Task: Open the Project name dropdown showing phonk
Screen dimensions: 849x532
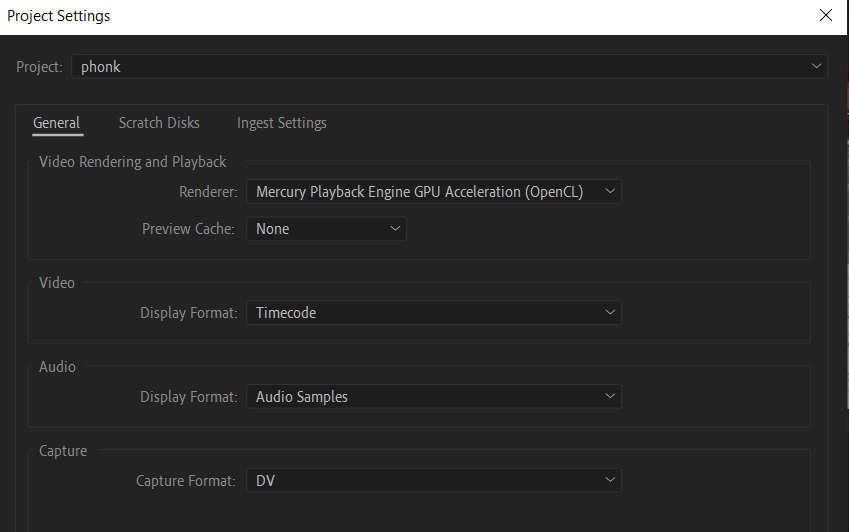Action: tap(440, 67)
